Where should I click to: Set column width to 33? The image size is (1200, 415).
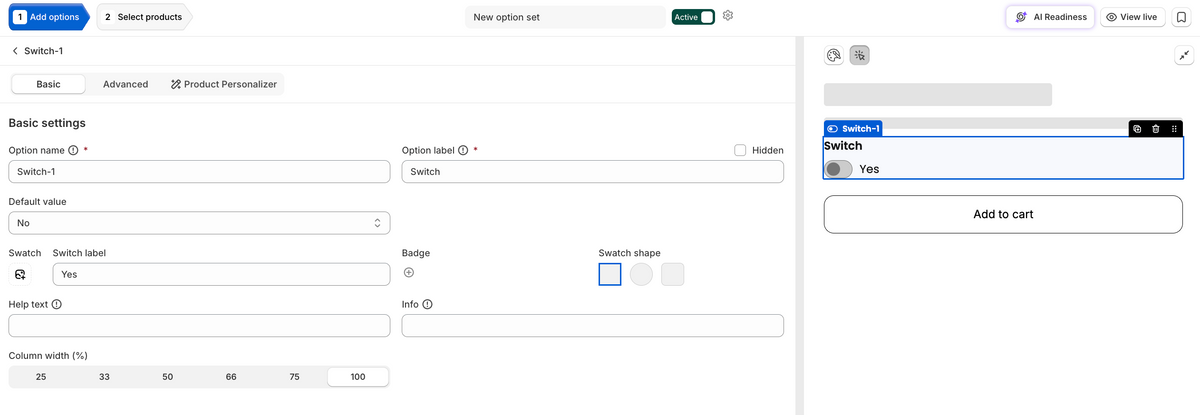tap(104, 377)
